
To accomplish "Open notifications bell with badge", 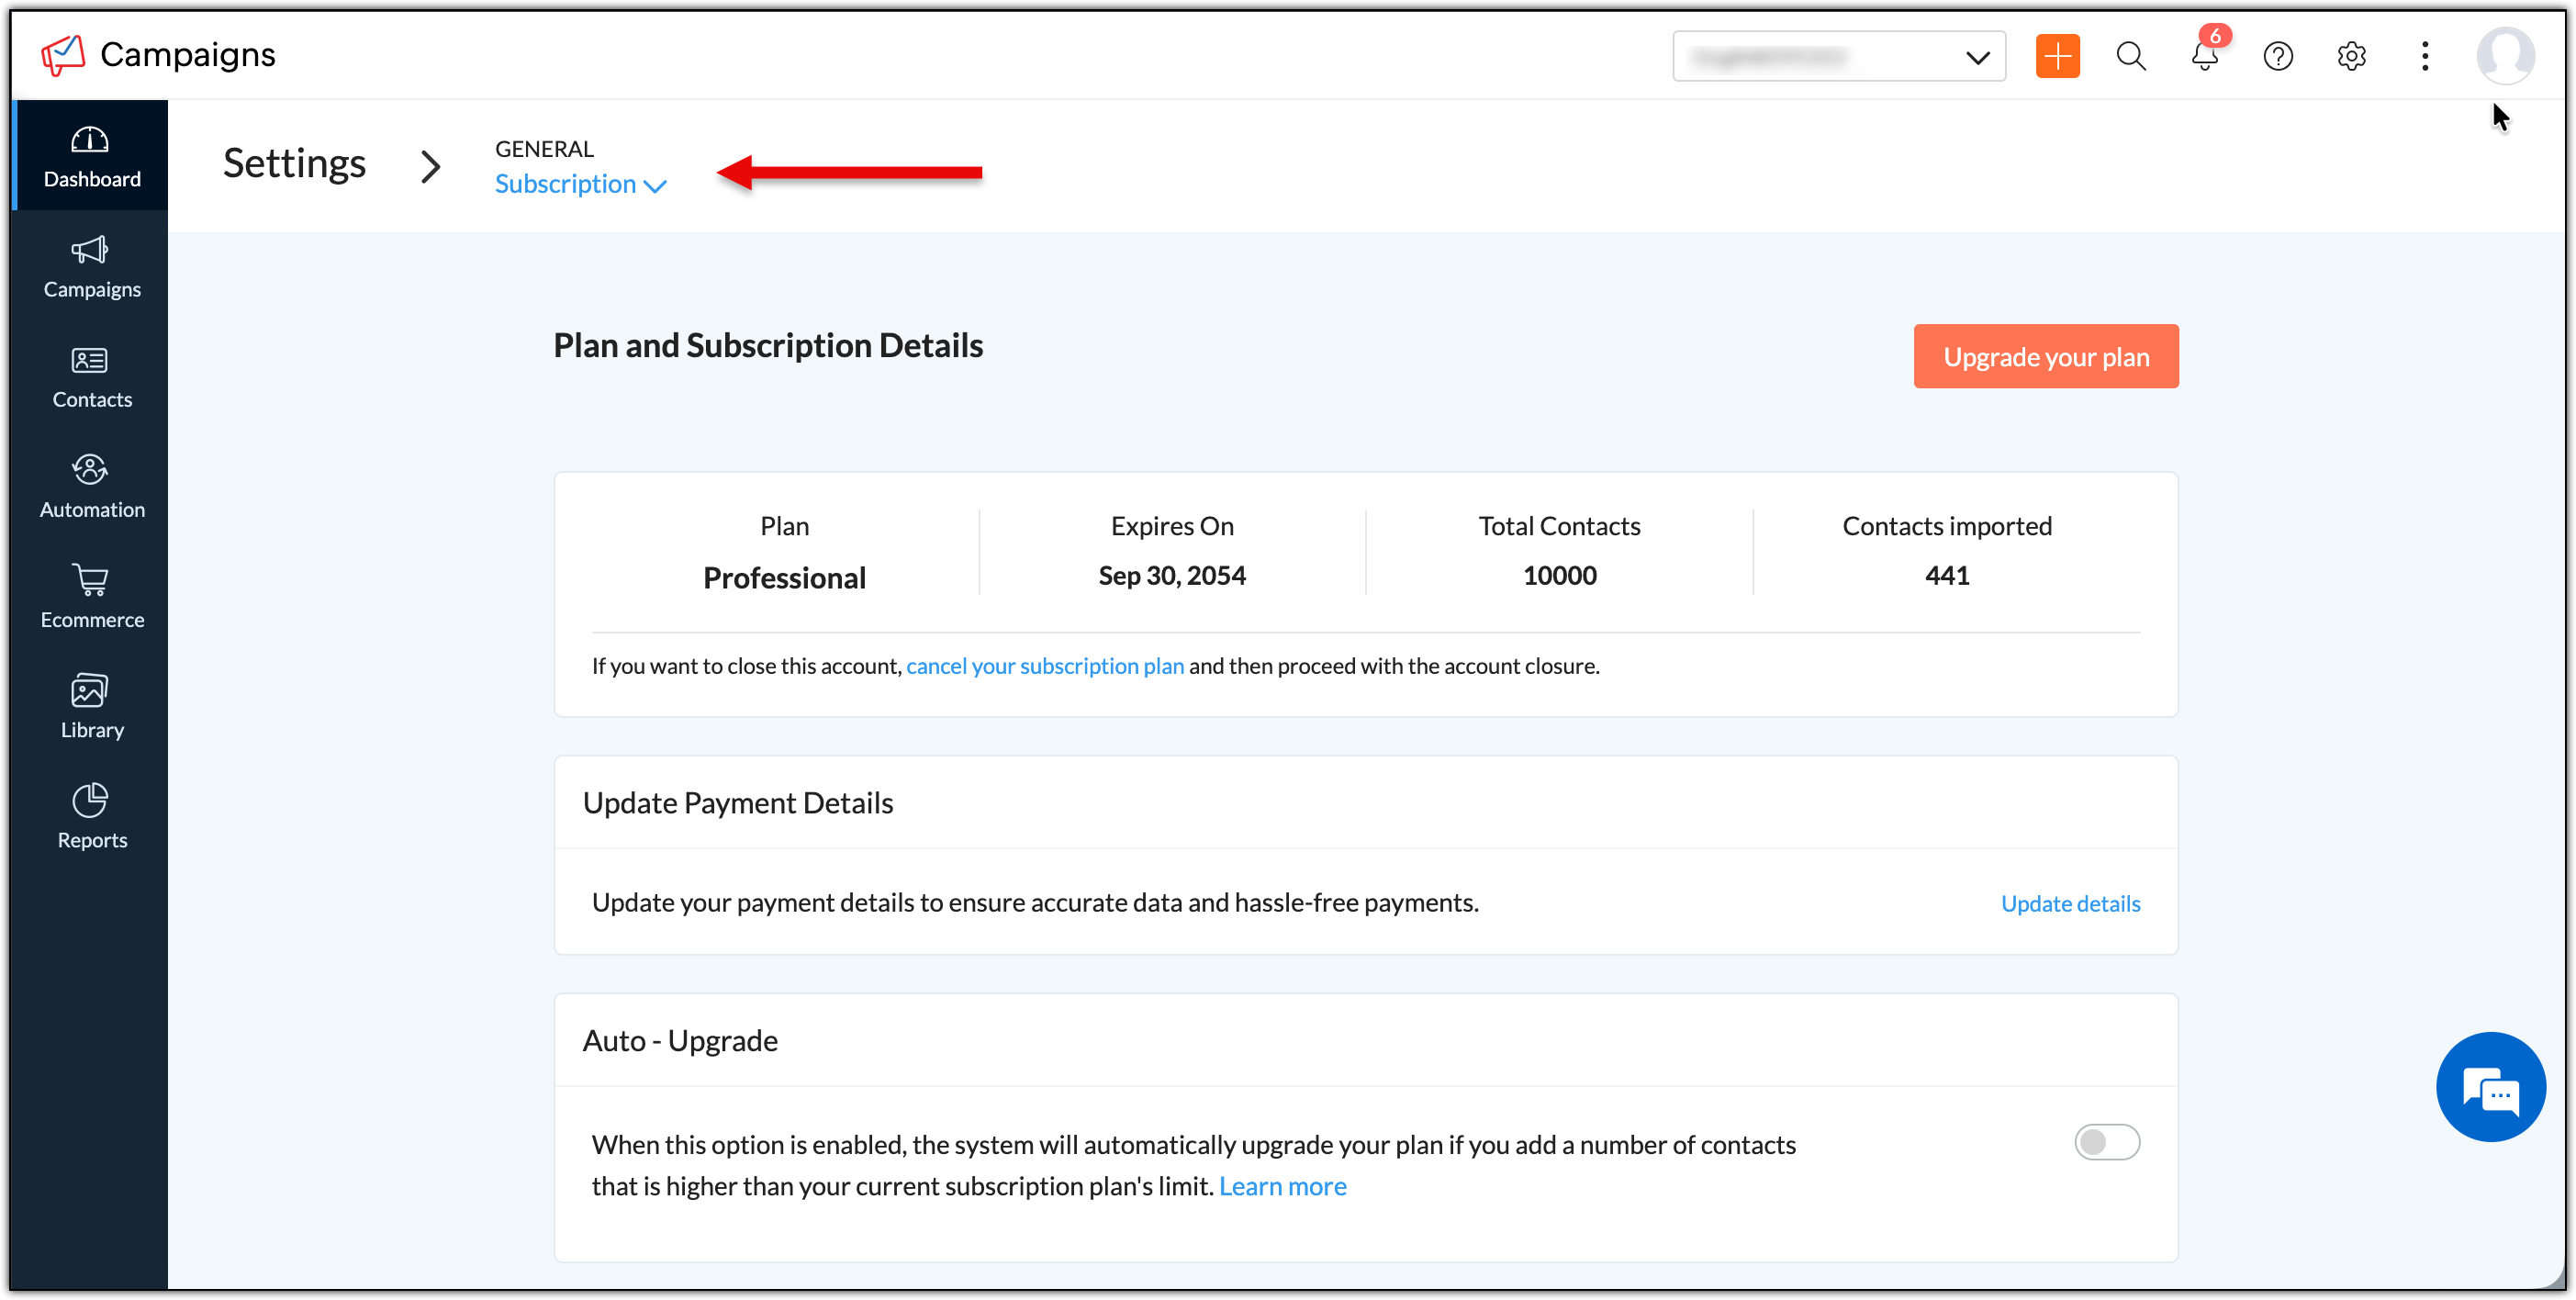I will [2205, 56].
